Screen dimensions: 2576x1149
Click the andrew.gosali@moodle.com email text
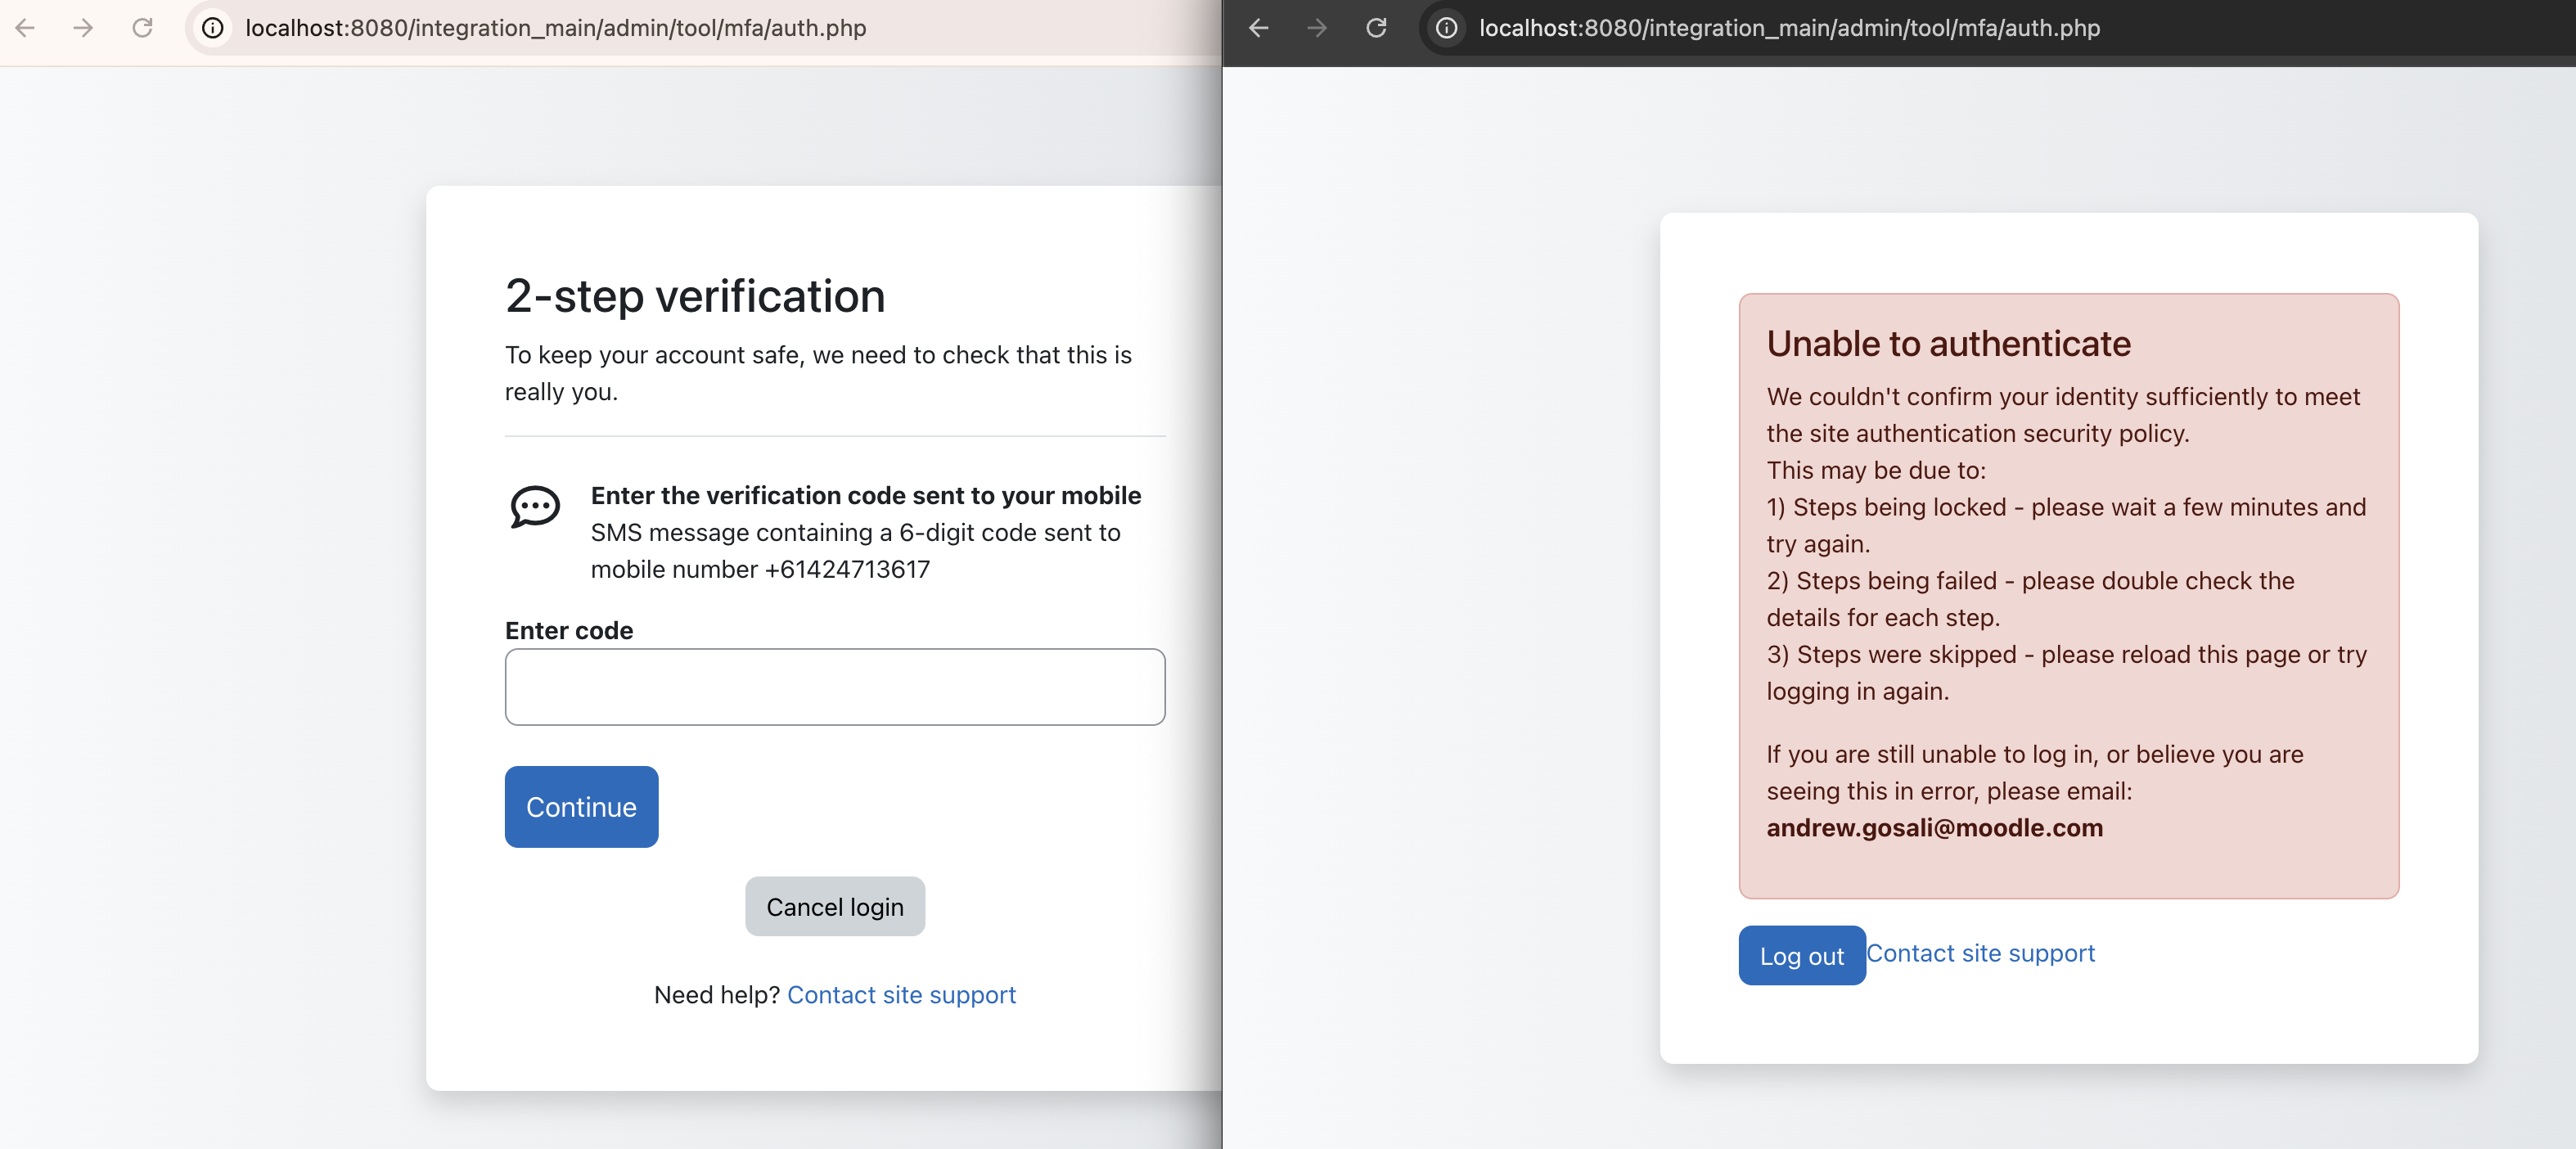(x=1935, y=828)
